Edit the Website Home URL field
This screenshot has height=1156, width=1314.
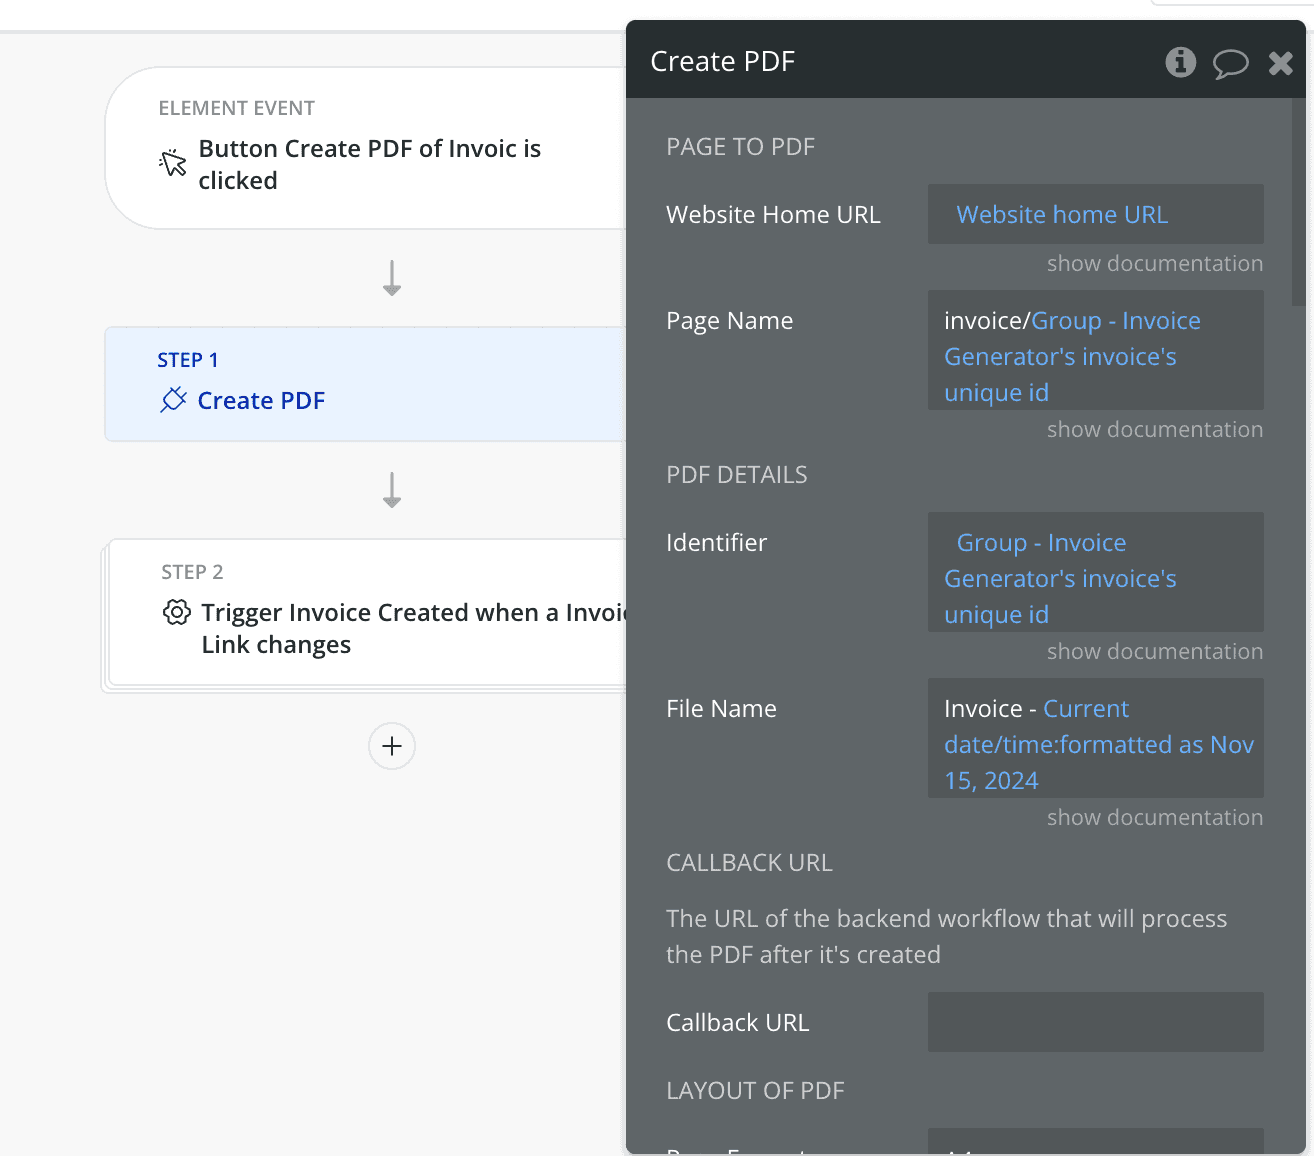(1095, 214)
